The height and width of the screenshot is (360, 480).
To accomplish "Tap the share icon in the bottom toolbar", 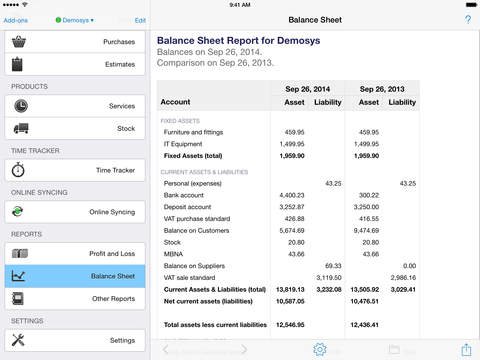I will (466, 350).
